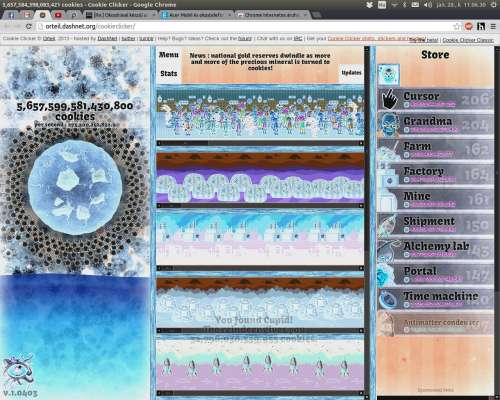The width and height of the screenshot is (500, 400).
Task: Click the grandmas building row
Action: tap(260, 112)
